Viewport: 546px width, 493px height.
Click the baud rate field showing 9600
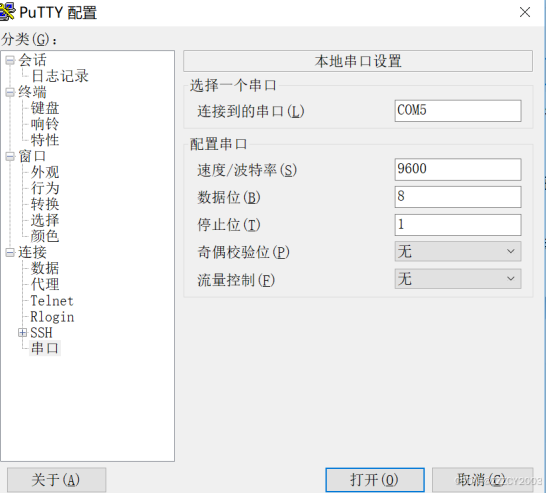458,169
